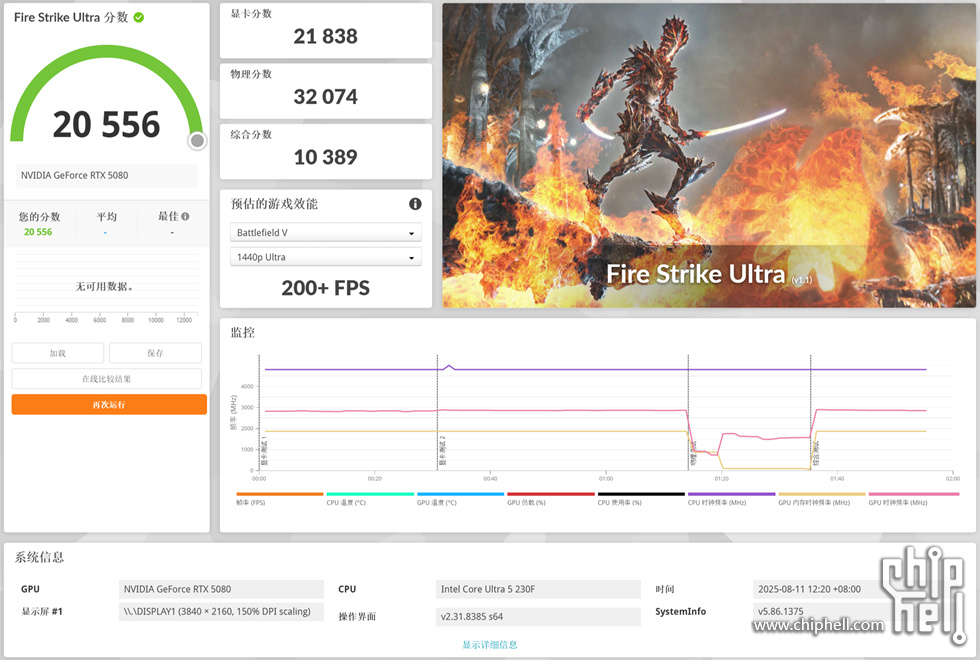Click the 20 556 value under 您的分数
The image size is (980, 660).
pos(38,232)
